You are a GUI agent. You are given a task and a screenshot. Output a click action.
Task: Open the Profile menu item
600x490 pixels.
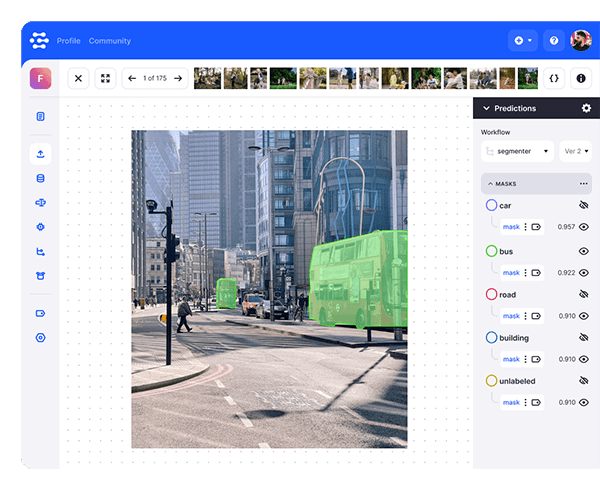coord(68,41)
